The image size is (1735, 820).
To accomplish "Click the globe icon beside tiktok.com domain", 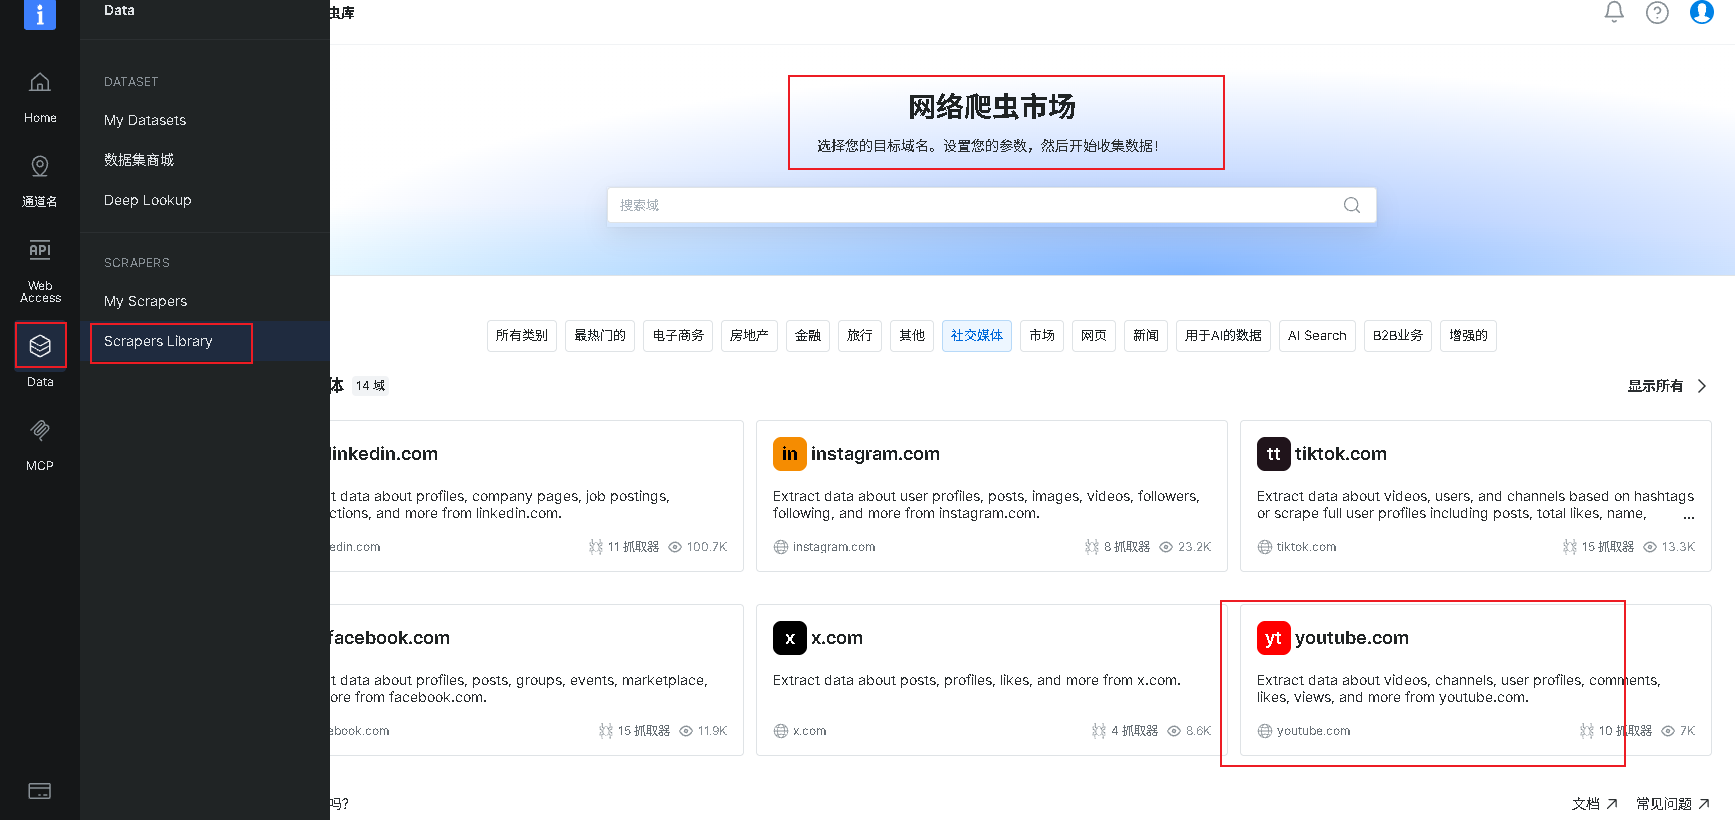I will tap(1265, 547).
